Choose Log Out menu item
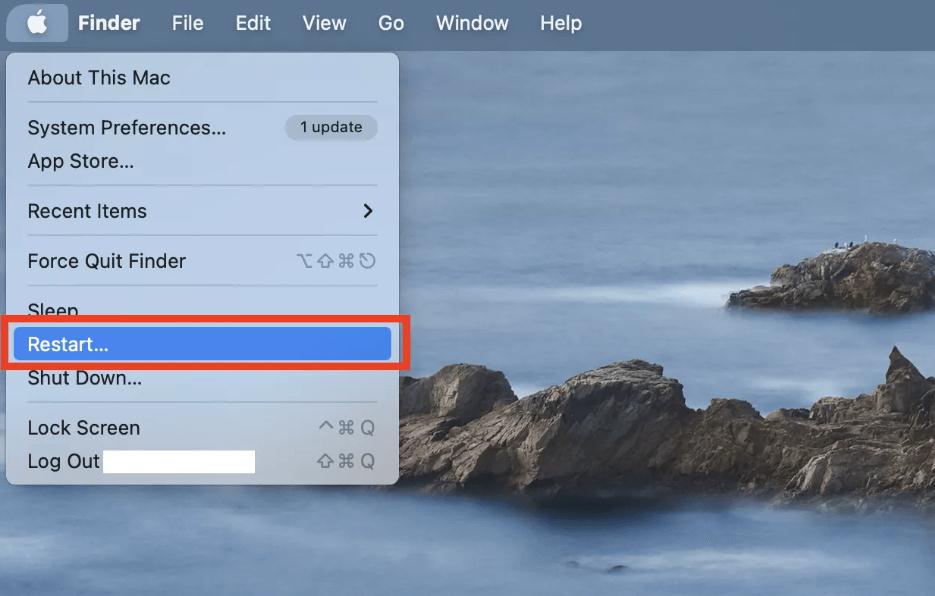 (x=202, y=461)
